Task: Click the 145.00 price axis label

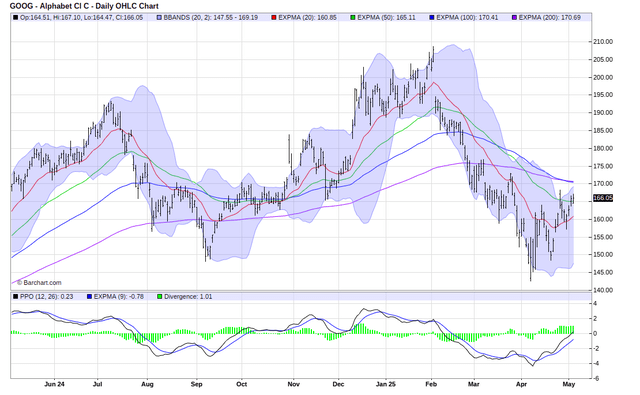Action: [603, 272]
